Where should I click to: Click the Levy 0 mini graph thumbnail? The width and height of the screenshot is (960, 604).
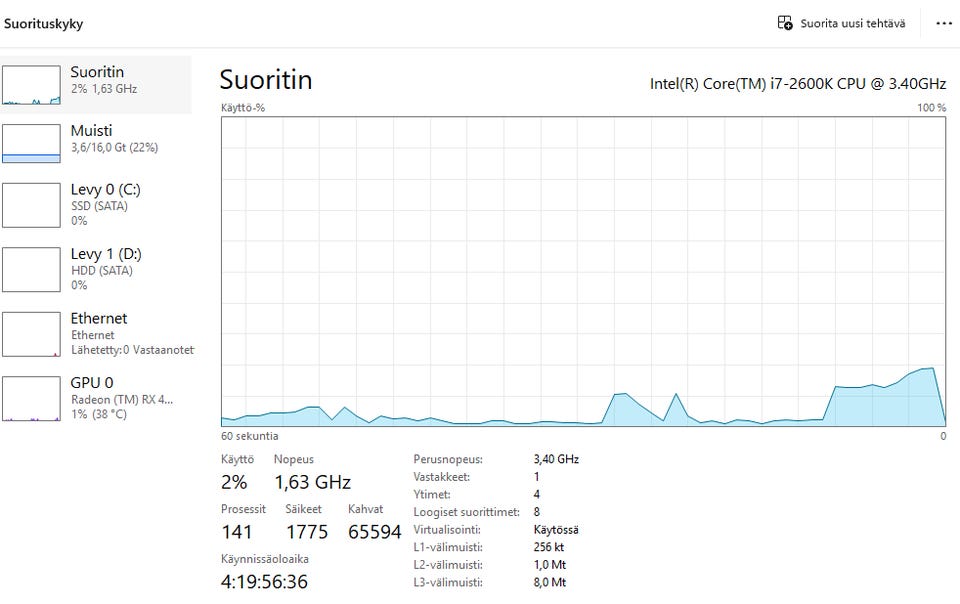[x=31, y=205]
